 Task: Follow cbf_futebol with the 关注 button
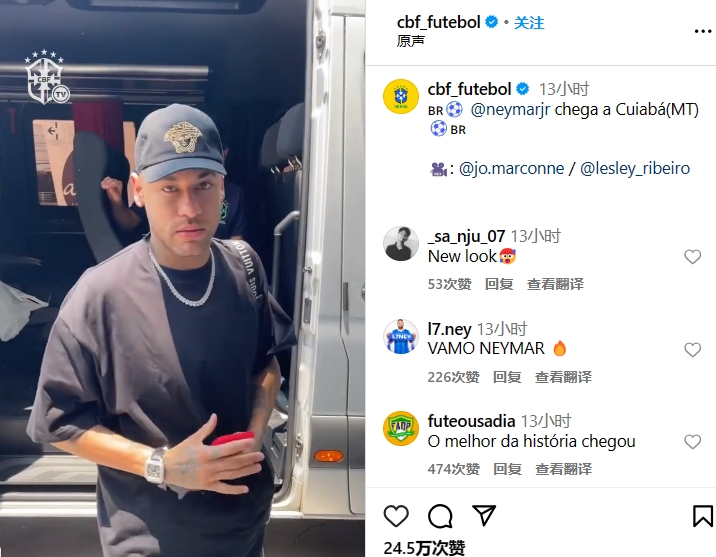pos(529,22)
